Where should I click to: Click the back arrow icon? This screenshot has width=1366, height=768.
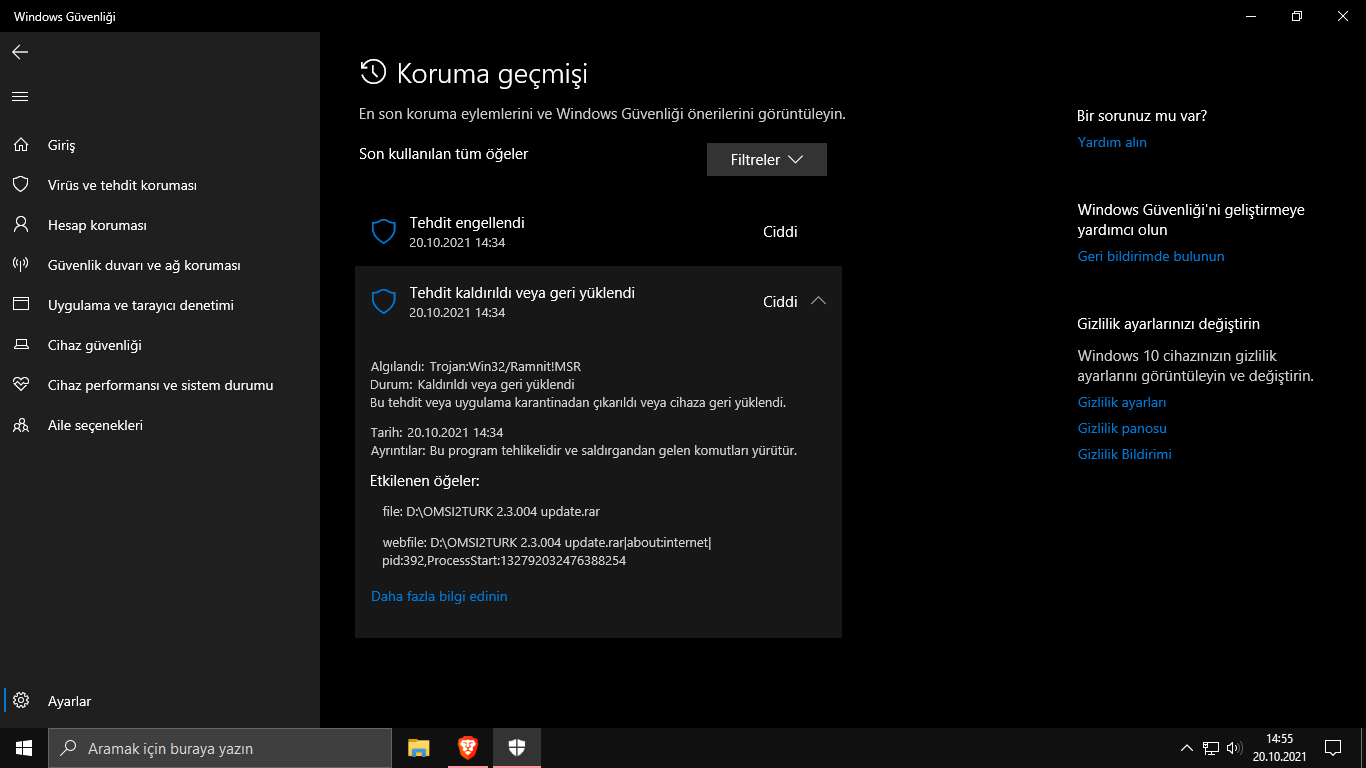[20, 52]
